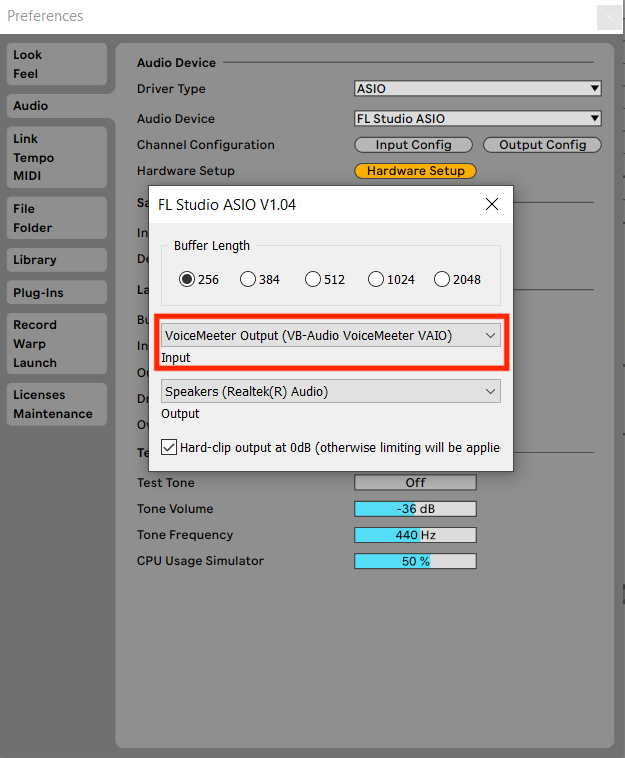Choose 512 buffer length radio button

(x=313, y=279)
